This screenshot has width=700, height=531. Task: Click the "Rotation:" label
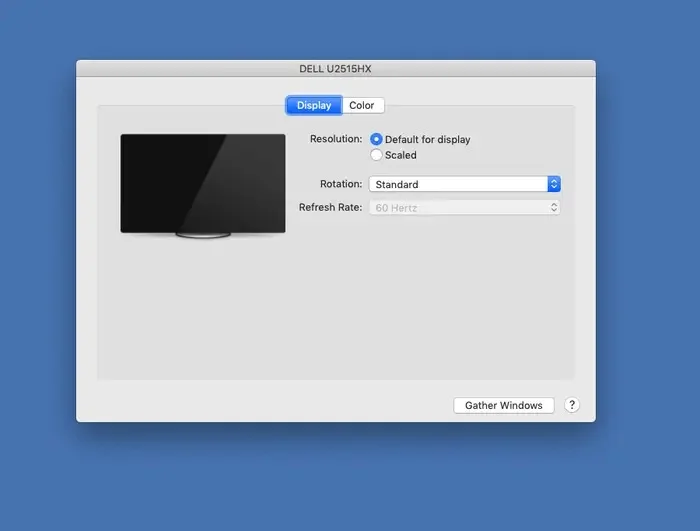click(341, 184)
